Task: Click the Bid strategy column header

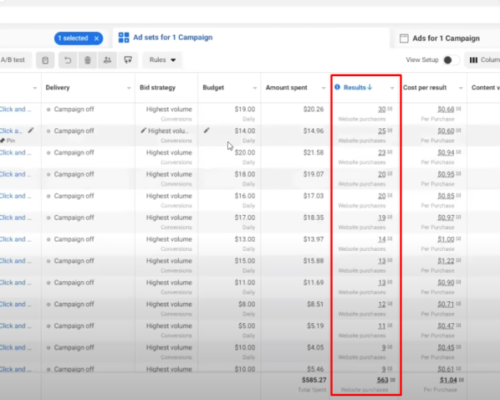Action: coord(157,88)
